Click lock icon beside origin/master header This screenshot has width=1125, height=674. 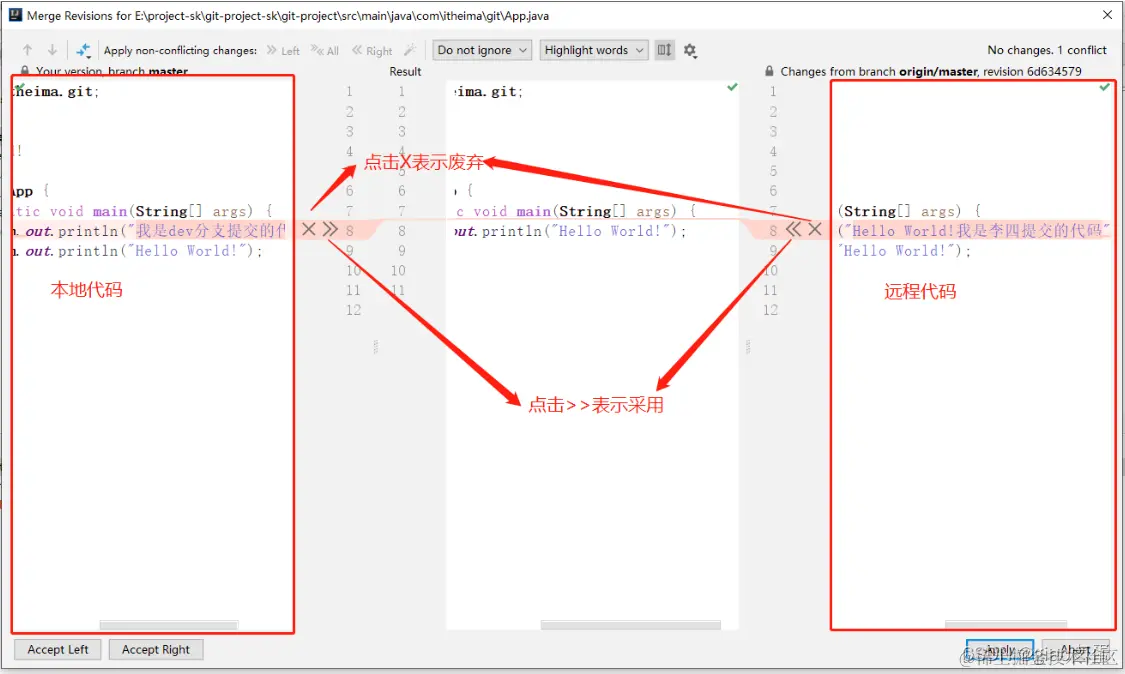[x=769, y=71]
